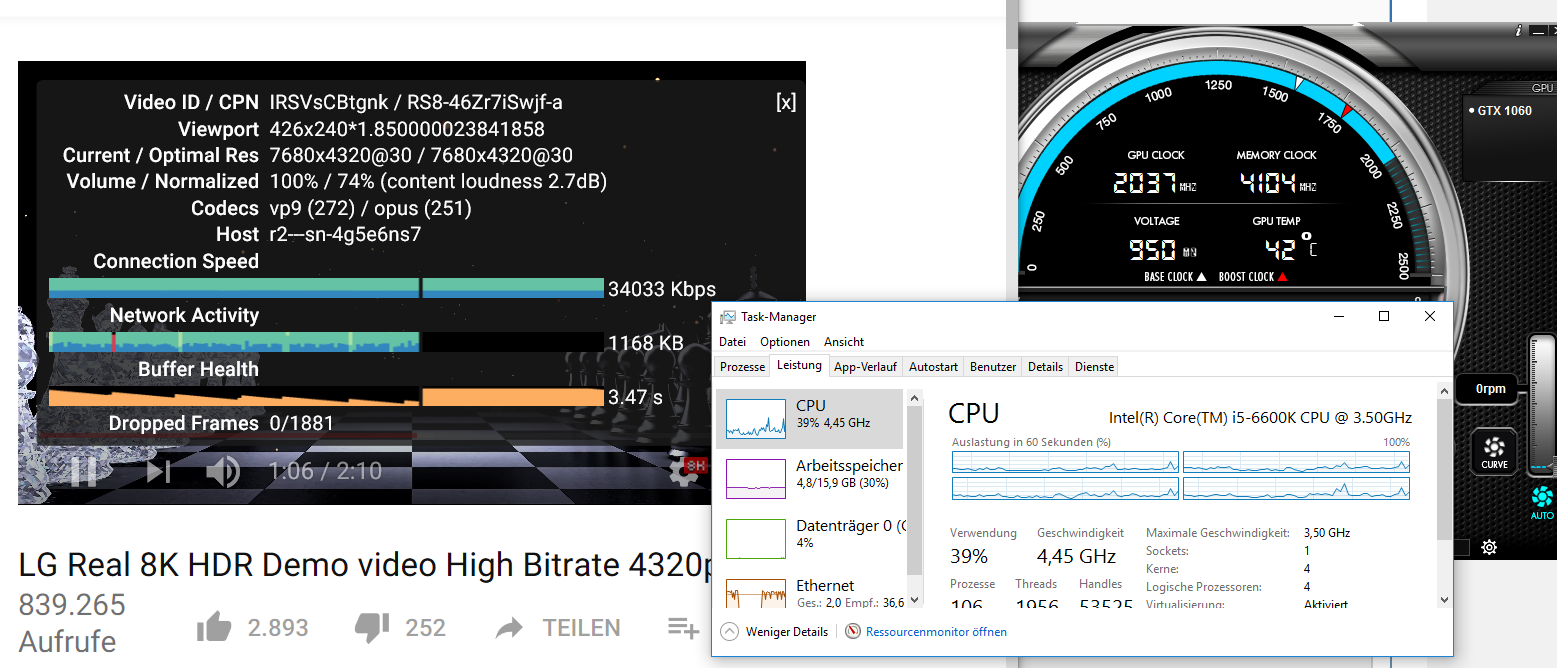Click the 1:06 / 2:10 time display
Viewport: 1557px width, 668px height.
pos(325,471)
